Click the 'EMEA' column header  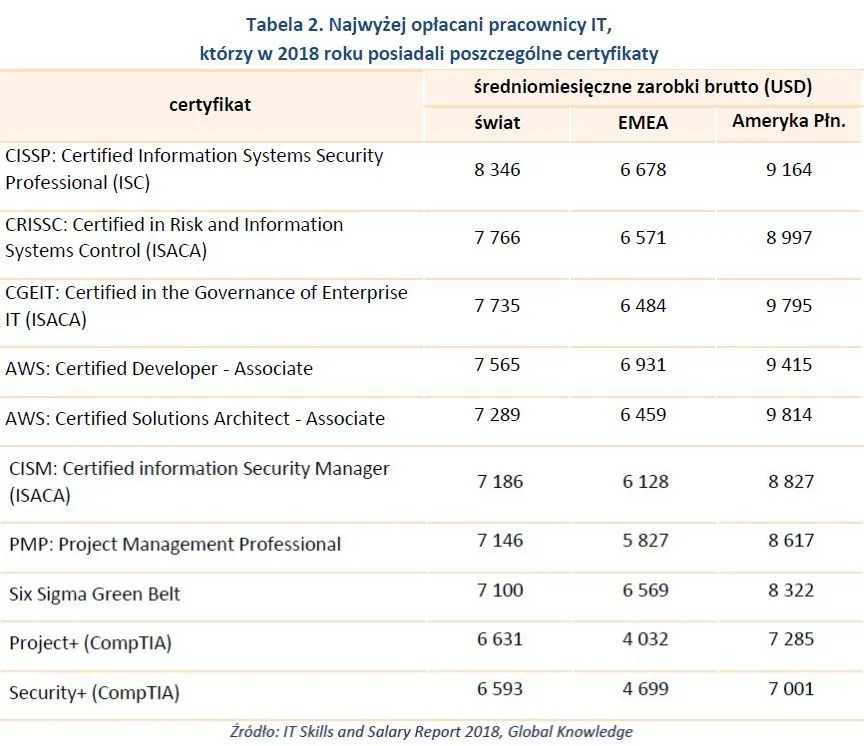click(643, 123)
